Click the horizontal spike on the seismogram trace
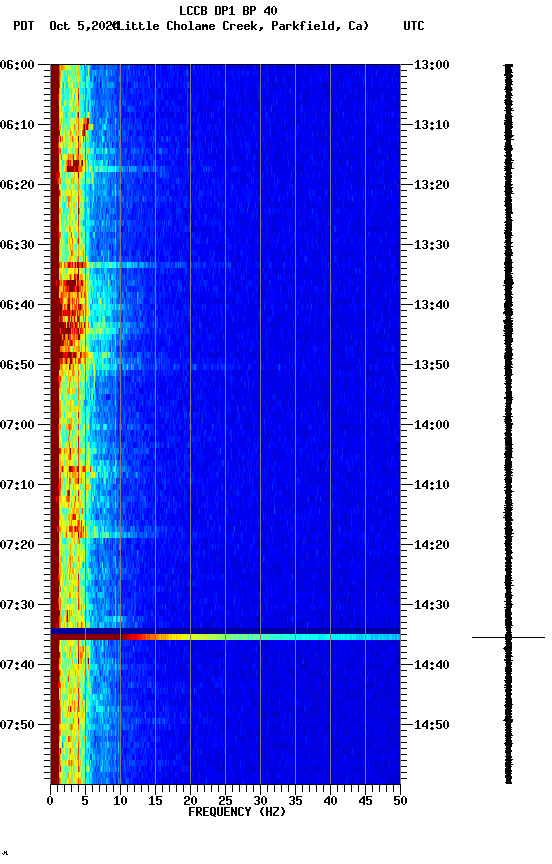This screenshot has height=864, width=552. (508, 638)
